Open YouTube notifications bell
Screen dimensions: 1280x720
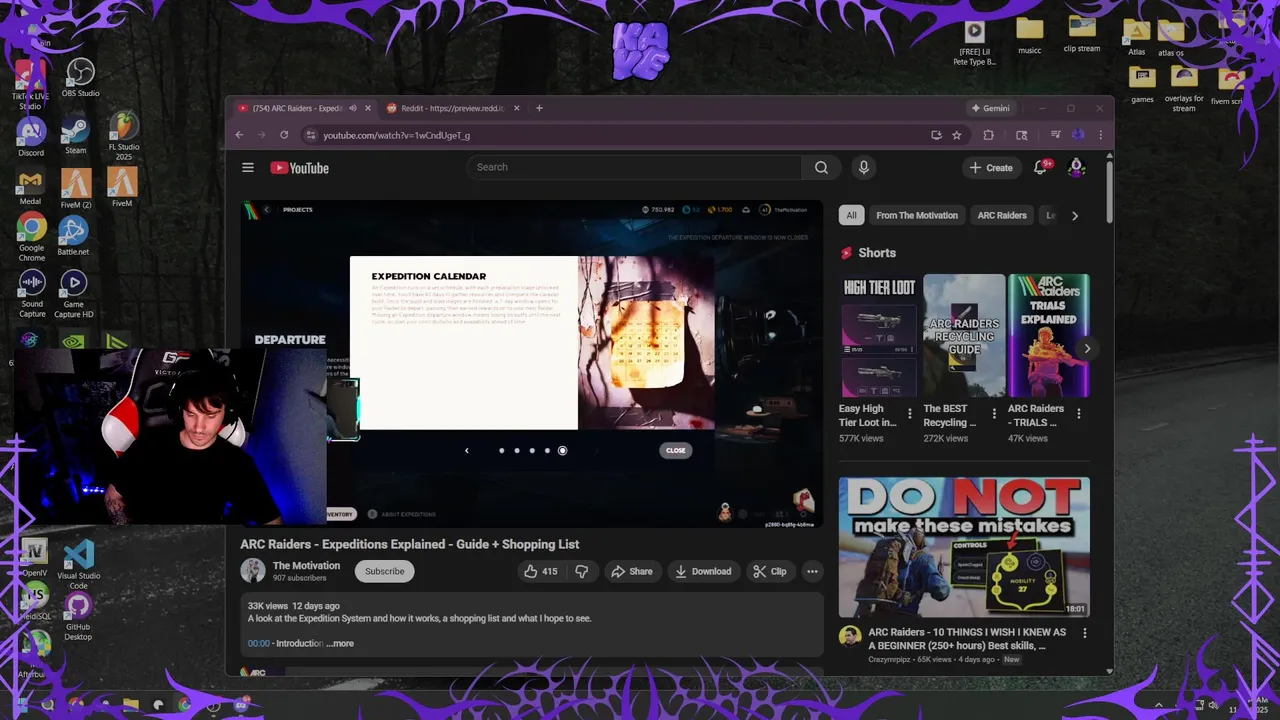point(1040,167)
